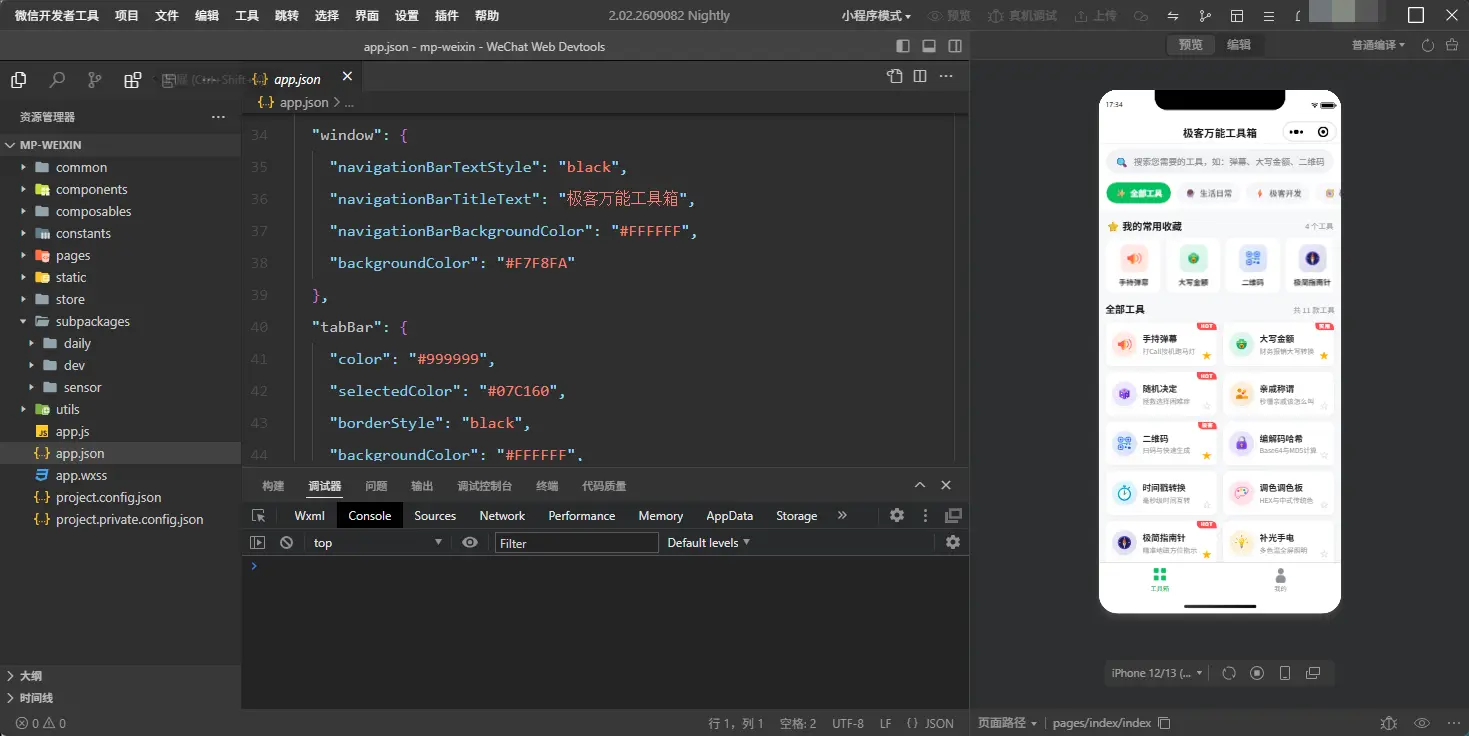Toggle the eye icon in simulator status bar
The height and width of the screenshot is (736, 1469).
pyautogui.click(x=1421, y=723)
